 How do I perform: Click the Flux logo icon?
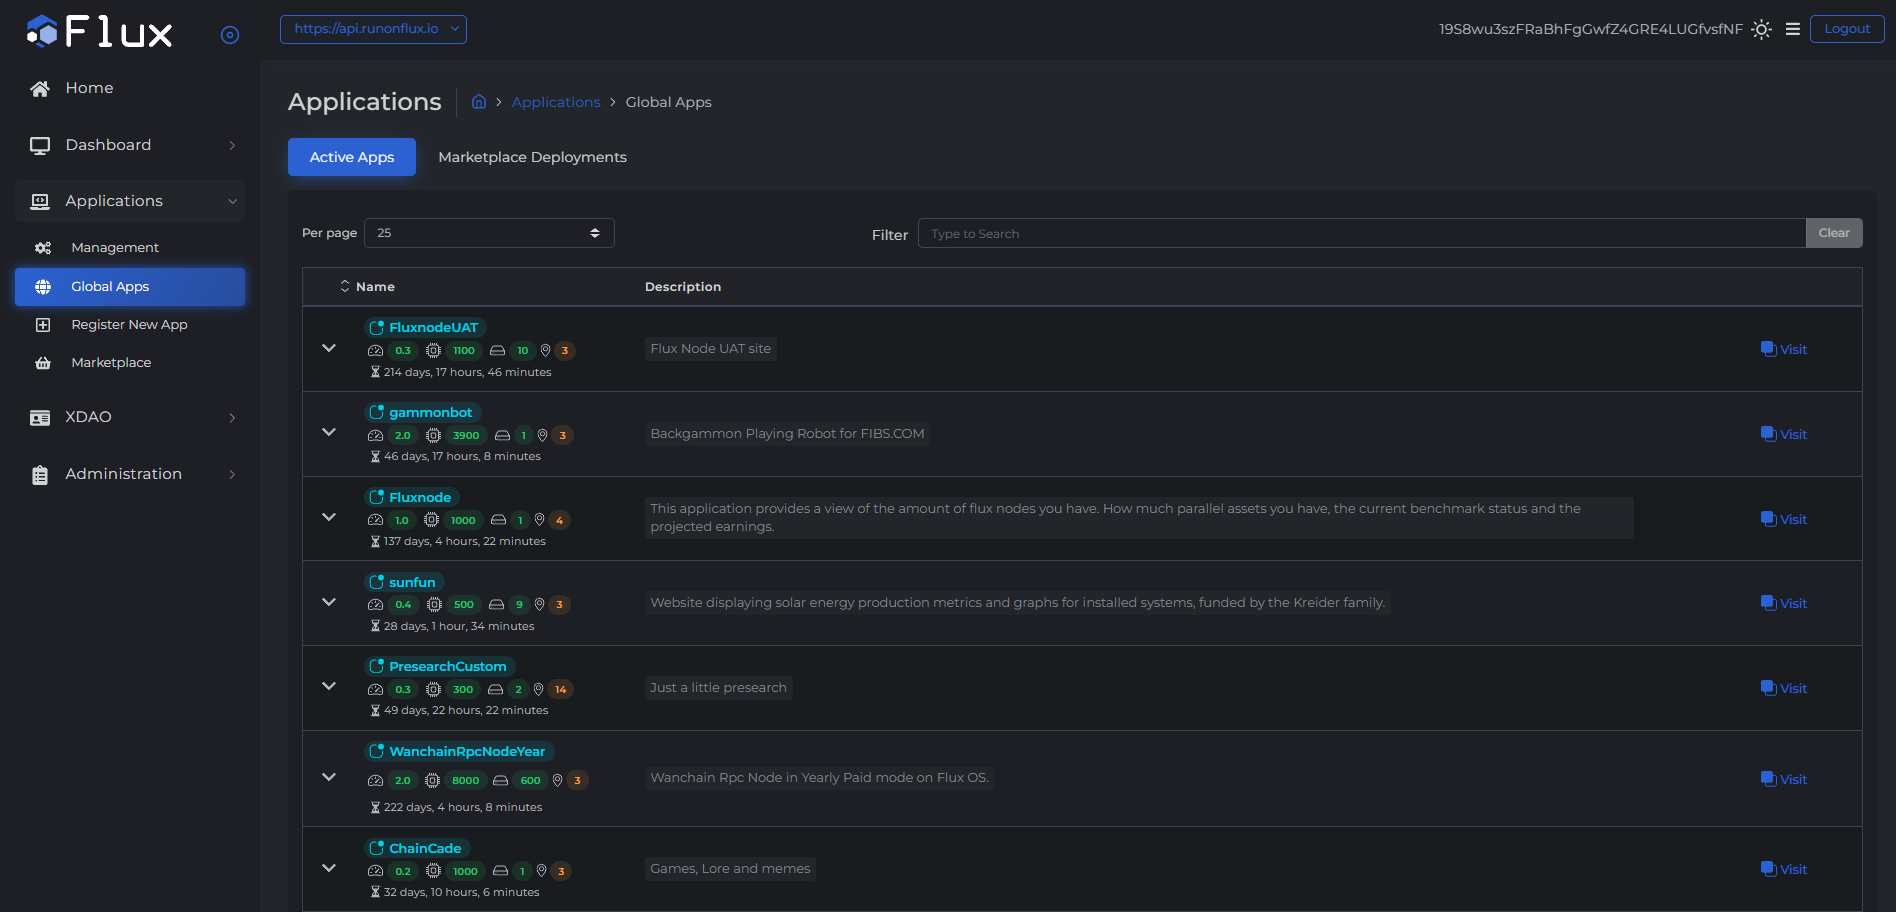coord(43,32)
